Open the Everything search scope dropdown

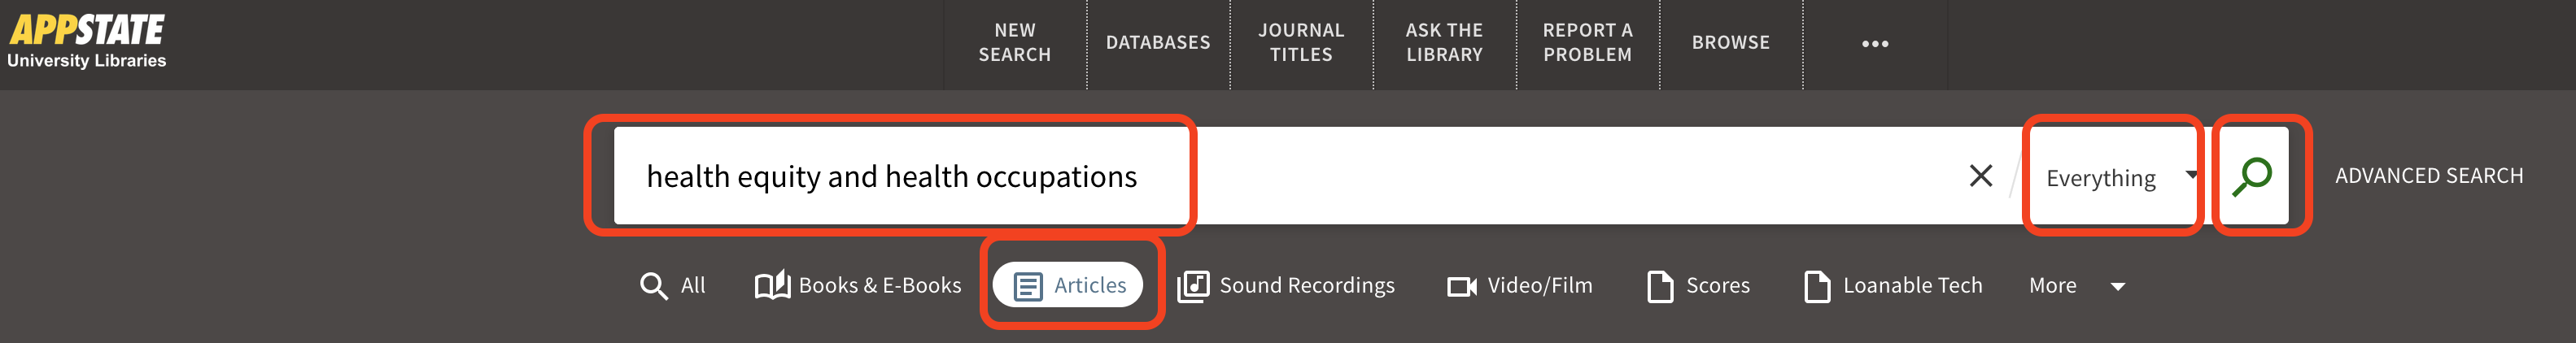click(2118, 177)
